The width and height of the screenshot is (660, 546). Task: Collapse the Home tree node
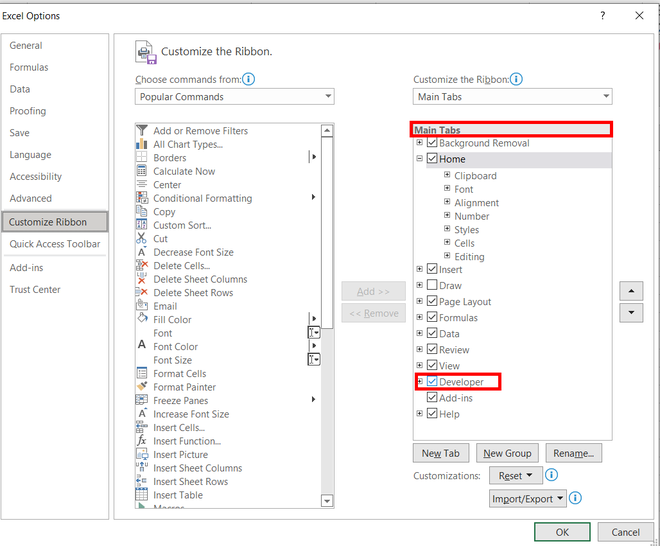[419, 159]
